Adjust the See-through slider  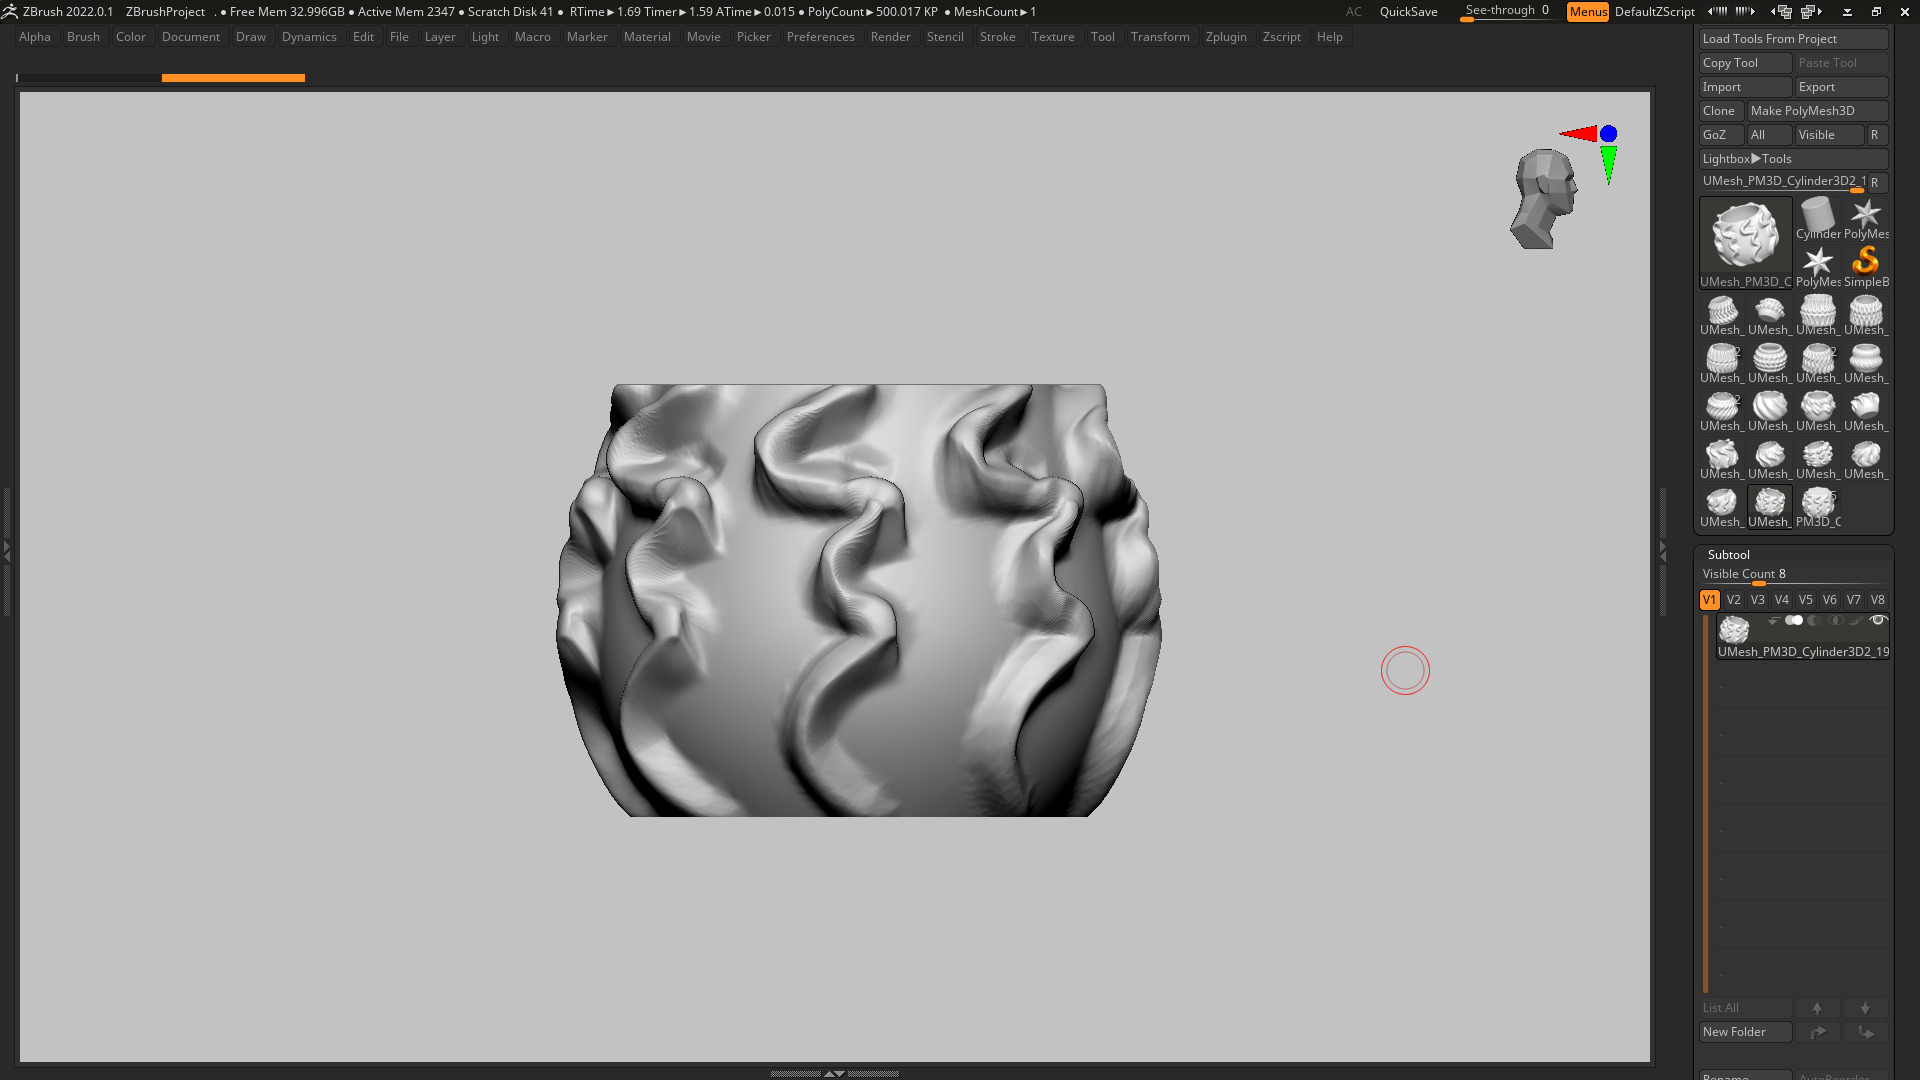coord(1509,12)
